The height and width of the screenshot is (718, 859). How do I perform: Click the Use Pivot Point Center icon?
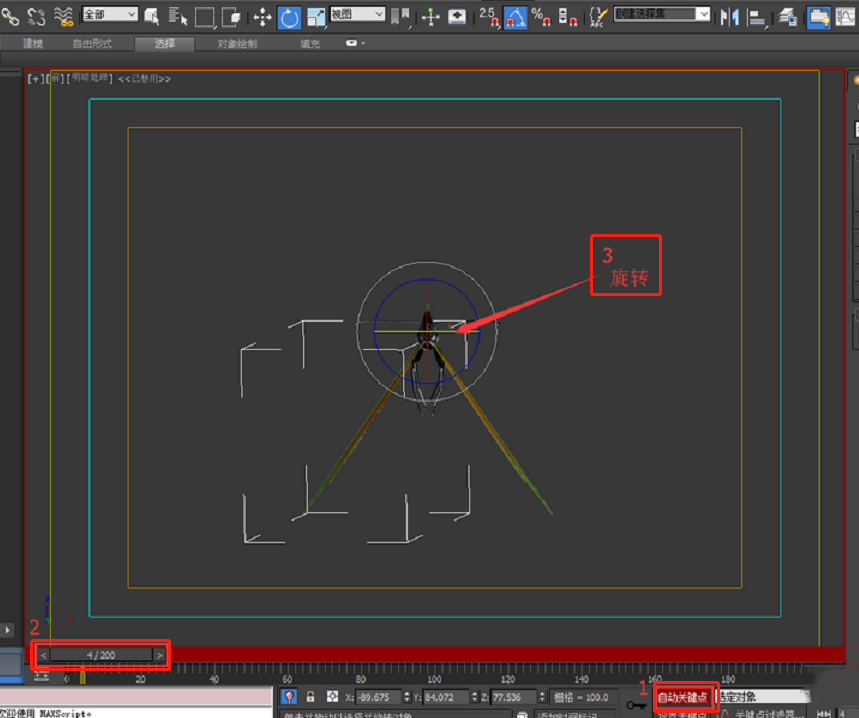click(x=400, y=17)
